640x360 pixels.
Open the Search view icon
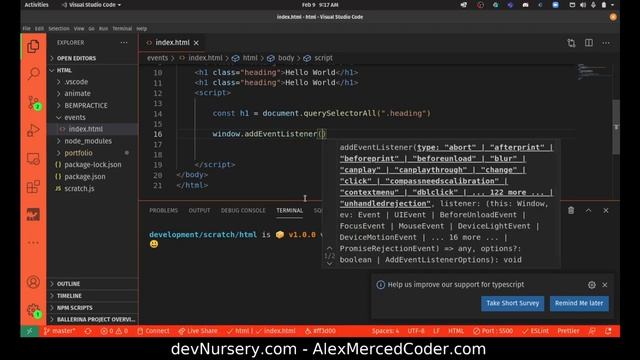(x=33, y=74)
